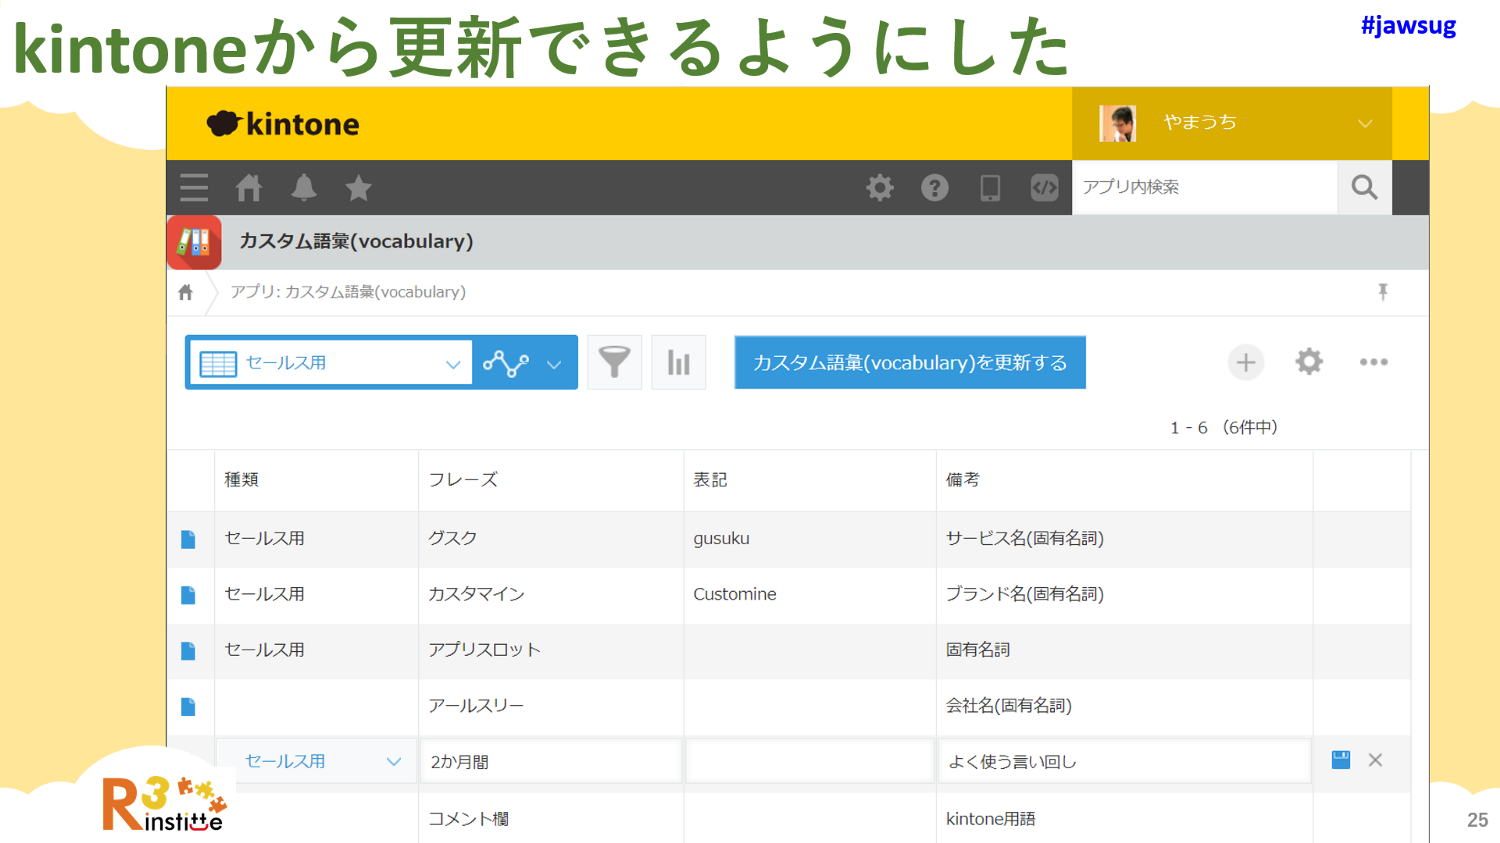Open kintone settings gear in header
Viewport: 1500px width, 843px height.
click(x=880, y=188)
